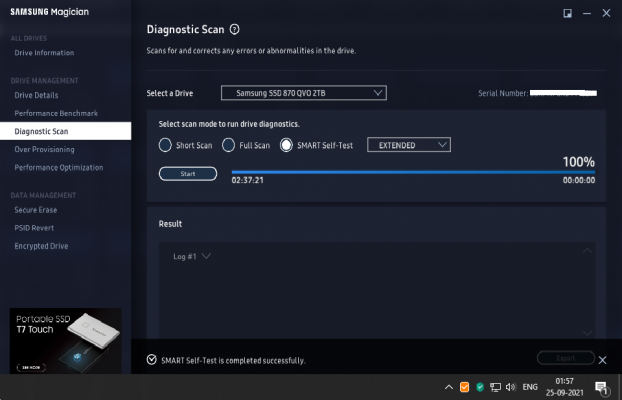Click the Export results button
The height and width of the screenshot is (400, 622).
tap(566, 358)
